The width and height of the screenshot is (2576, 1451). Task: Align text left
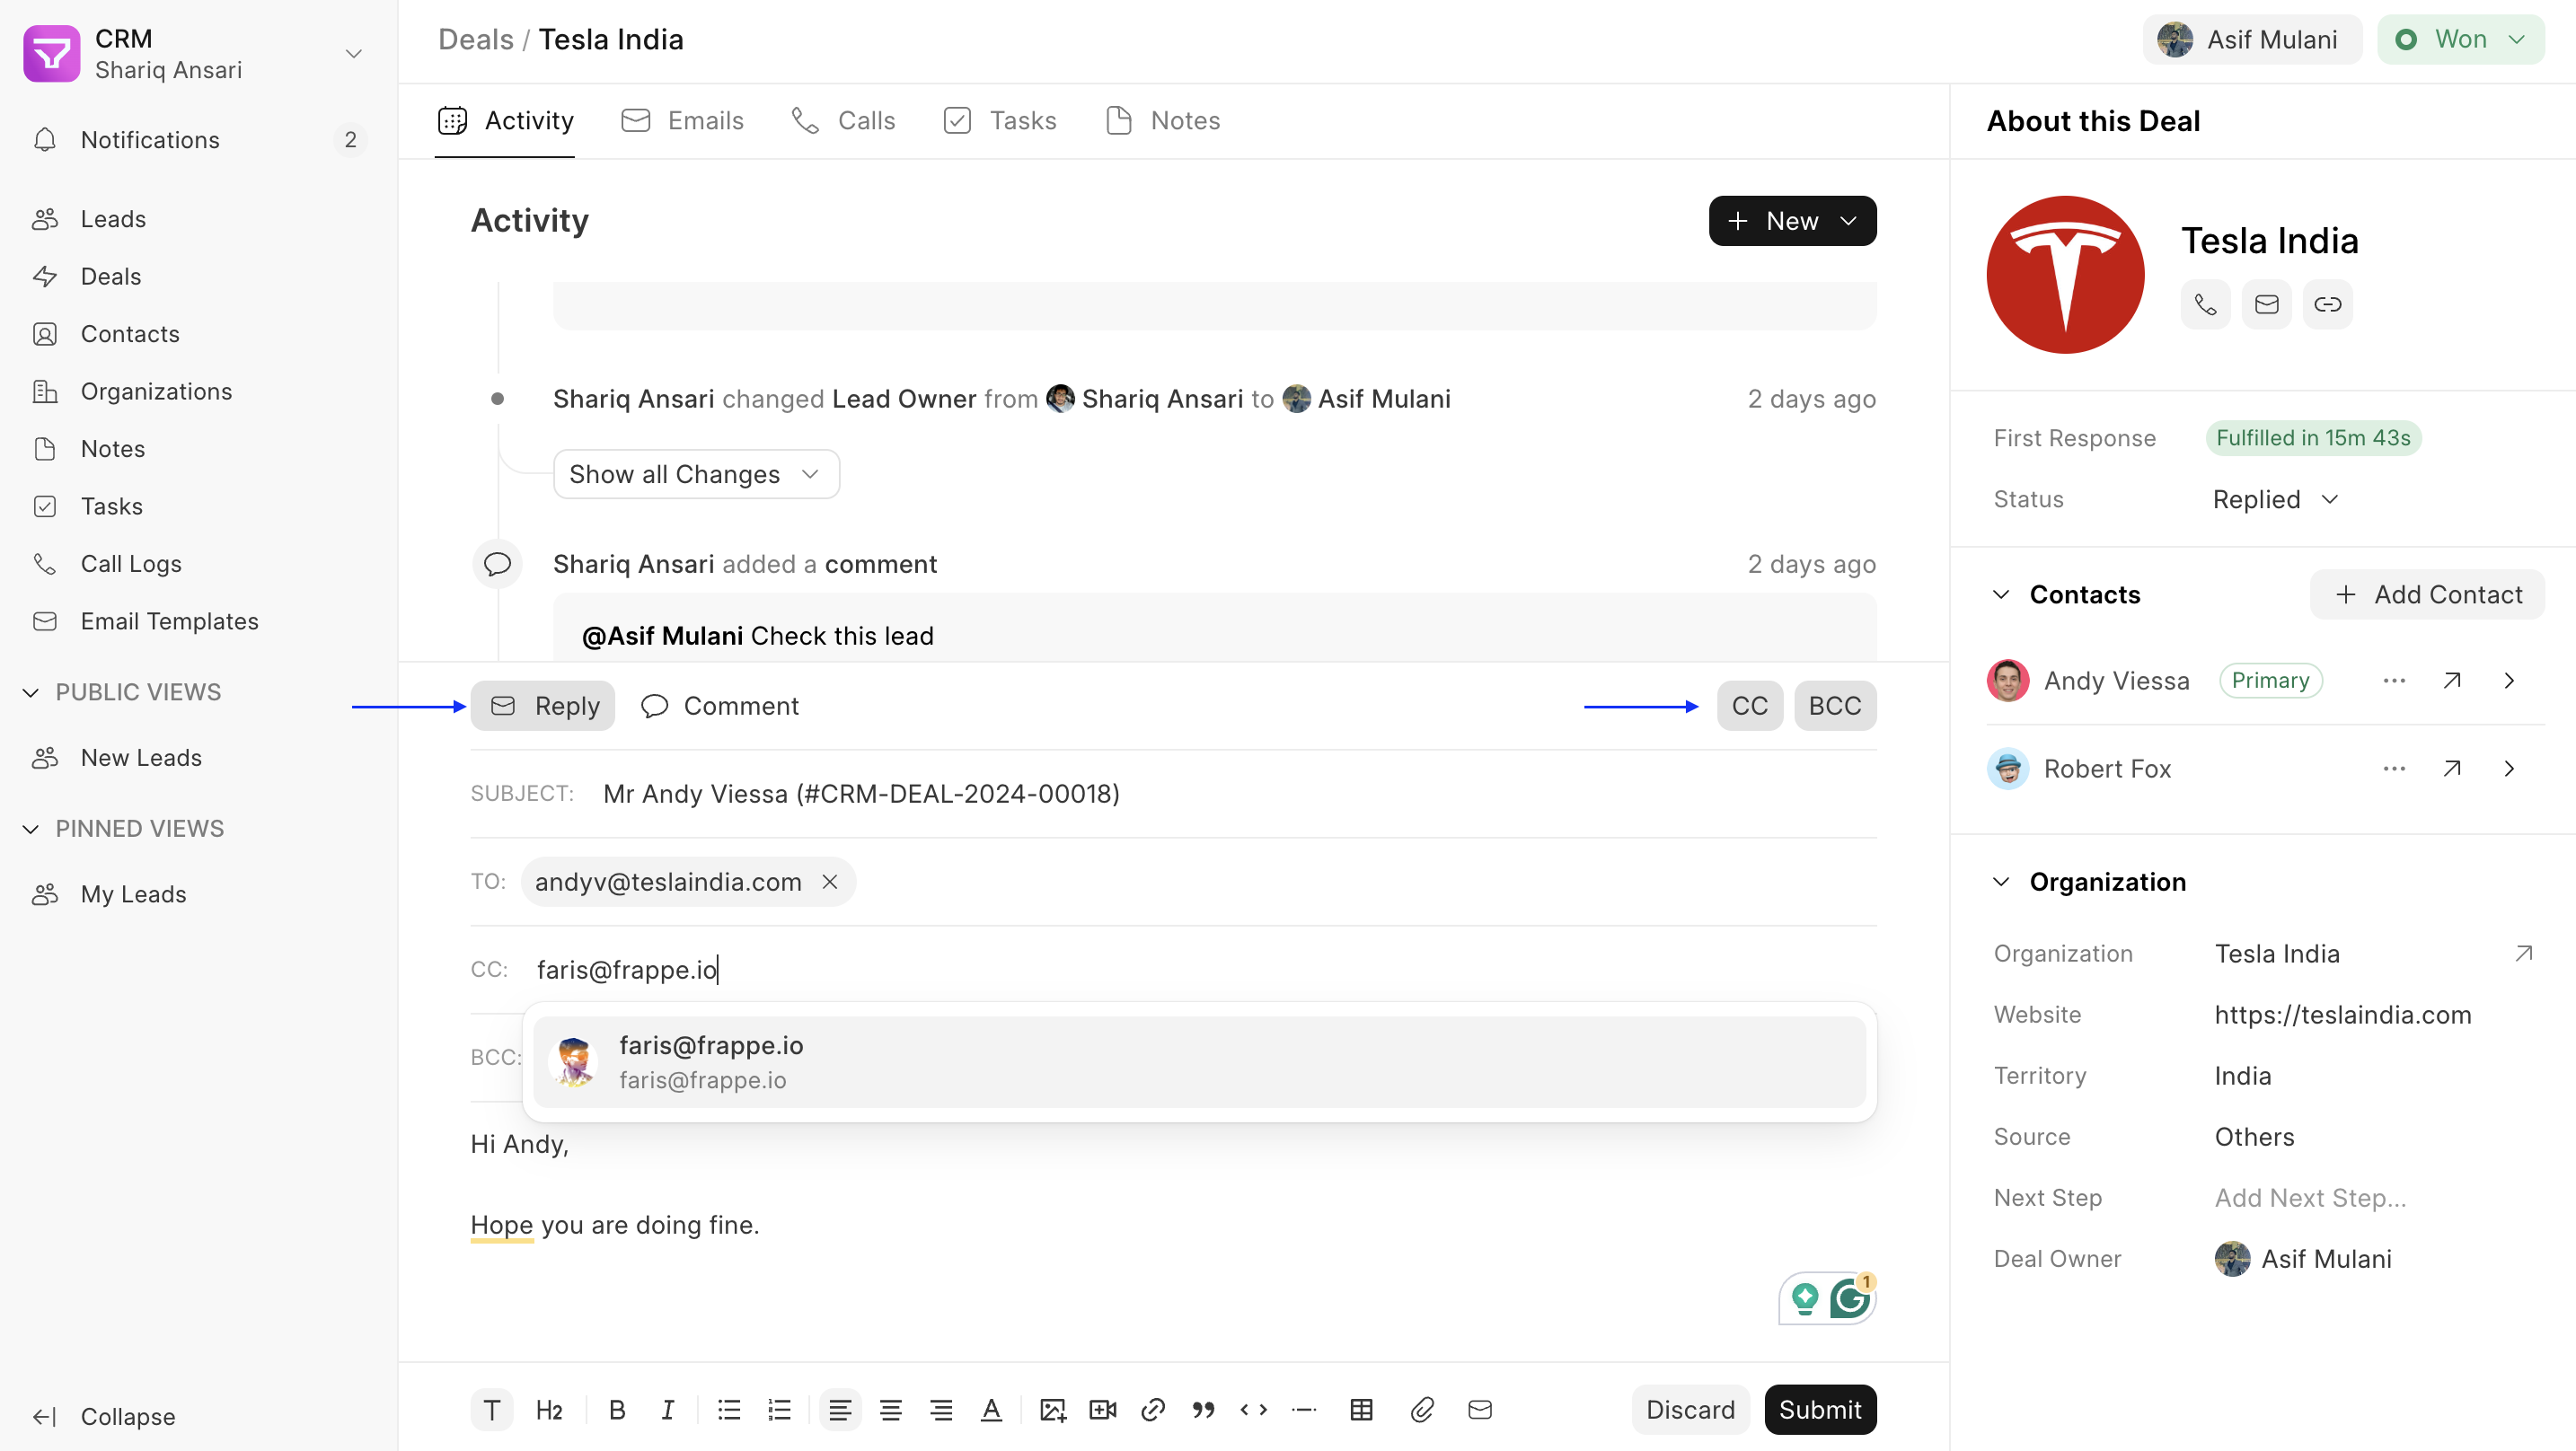point(840,1410)
